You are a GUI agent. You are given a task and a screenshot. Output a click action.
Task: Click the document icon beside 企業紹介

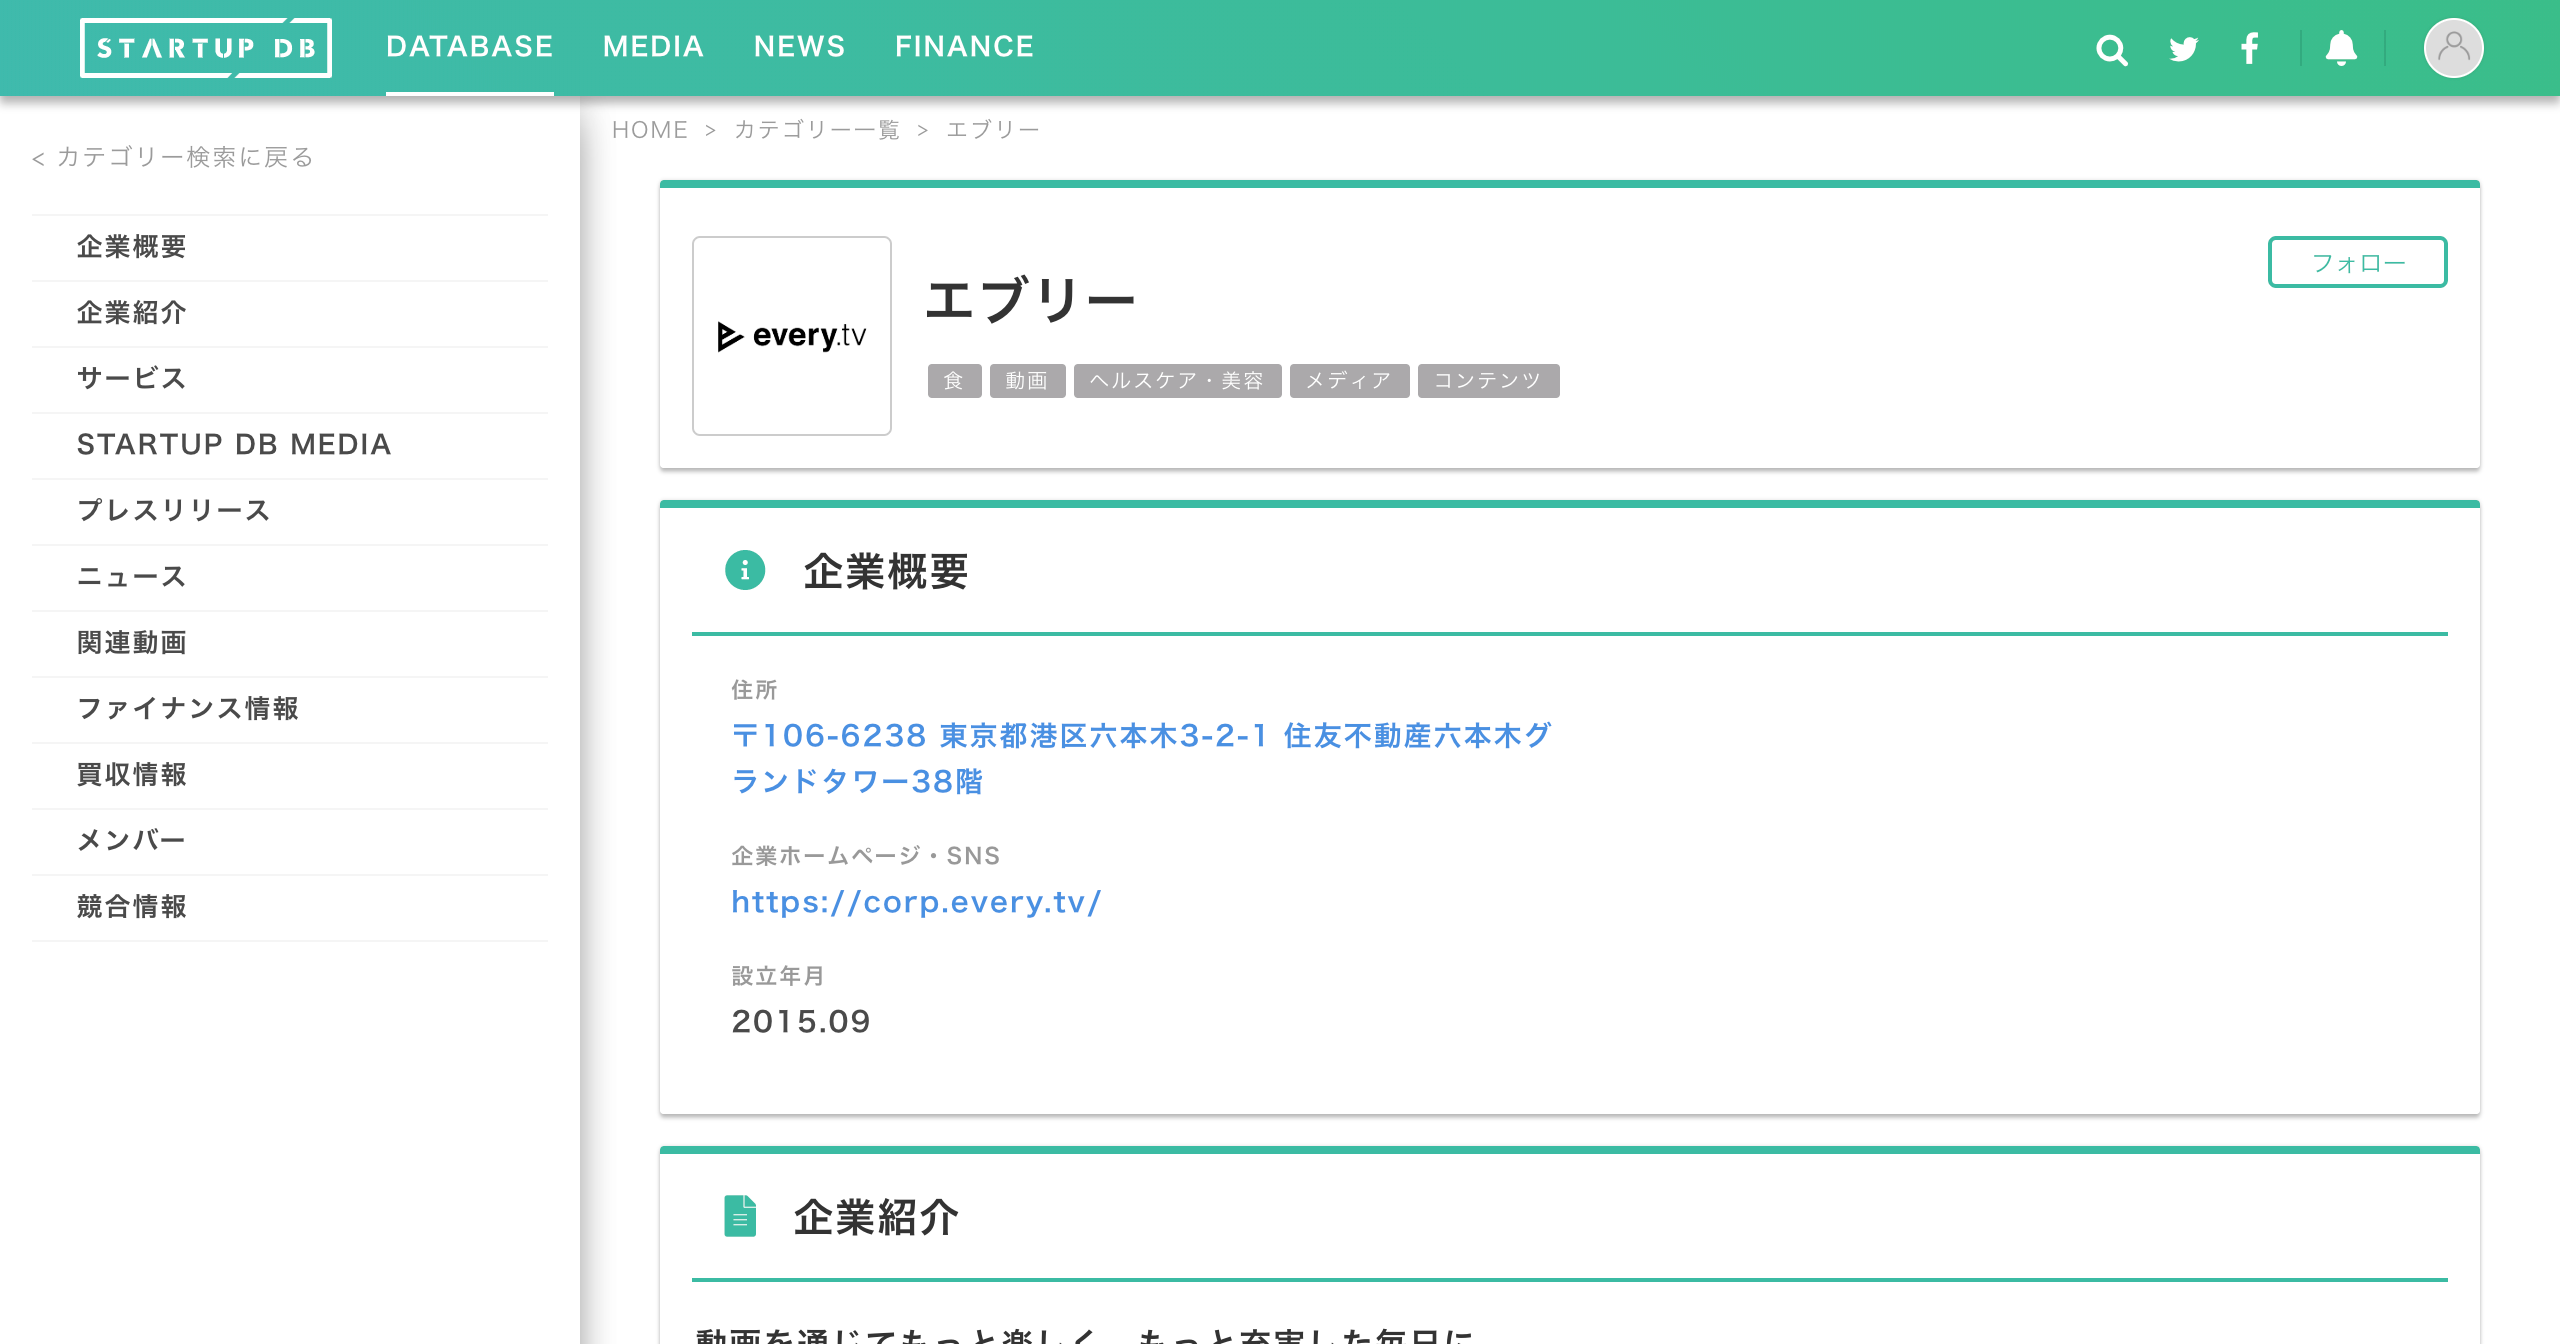click(x=740, y=1216)
